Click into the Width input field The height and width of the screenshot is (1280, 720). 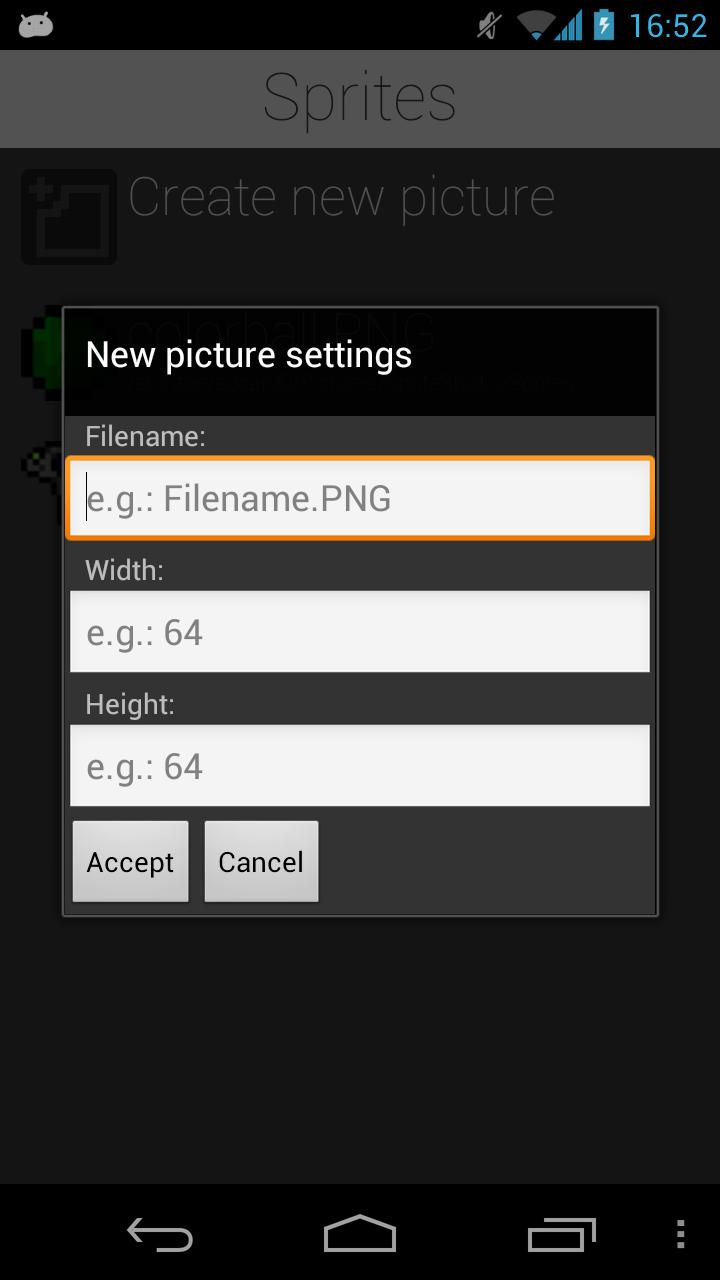[360, 632]
